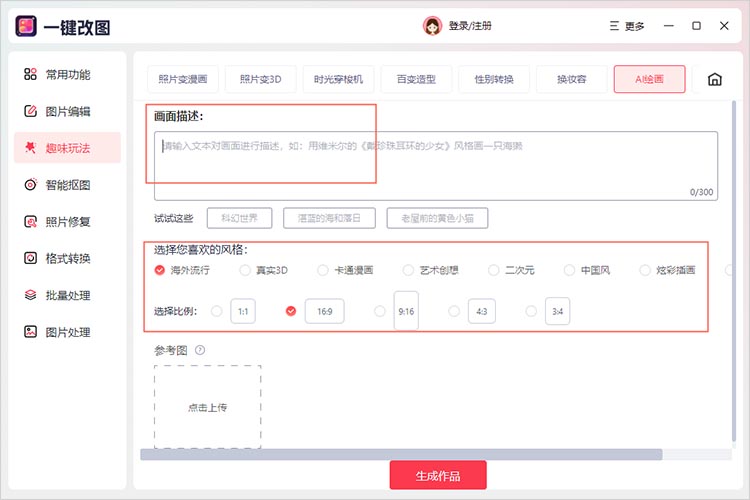This screenshot has width=750, height=500.
Task: Click the 生成作品 button
Action: [438, 474]
